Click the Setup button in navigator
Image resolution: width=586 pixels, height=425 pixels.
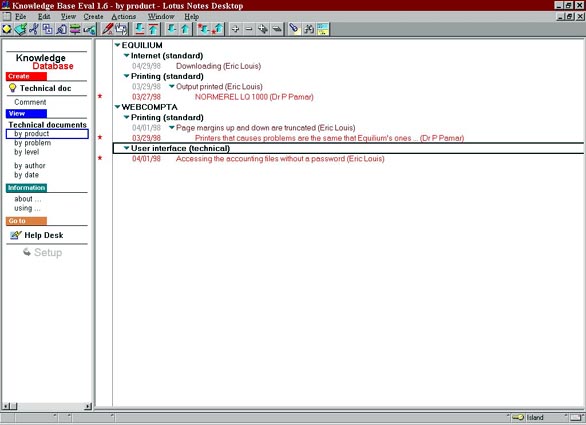(42, 252)
